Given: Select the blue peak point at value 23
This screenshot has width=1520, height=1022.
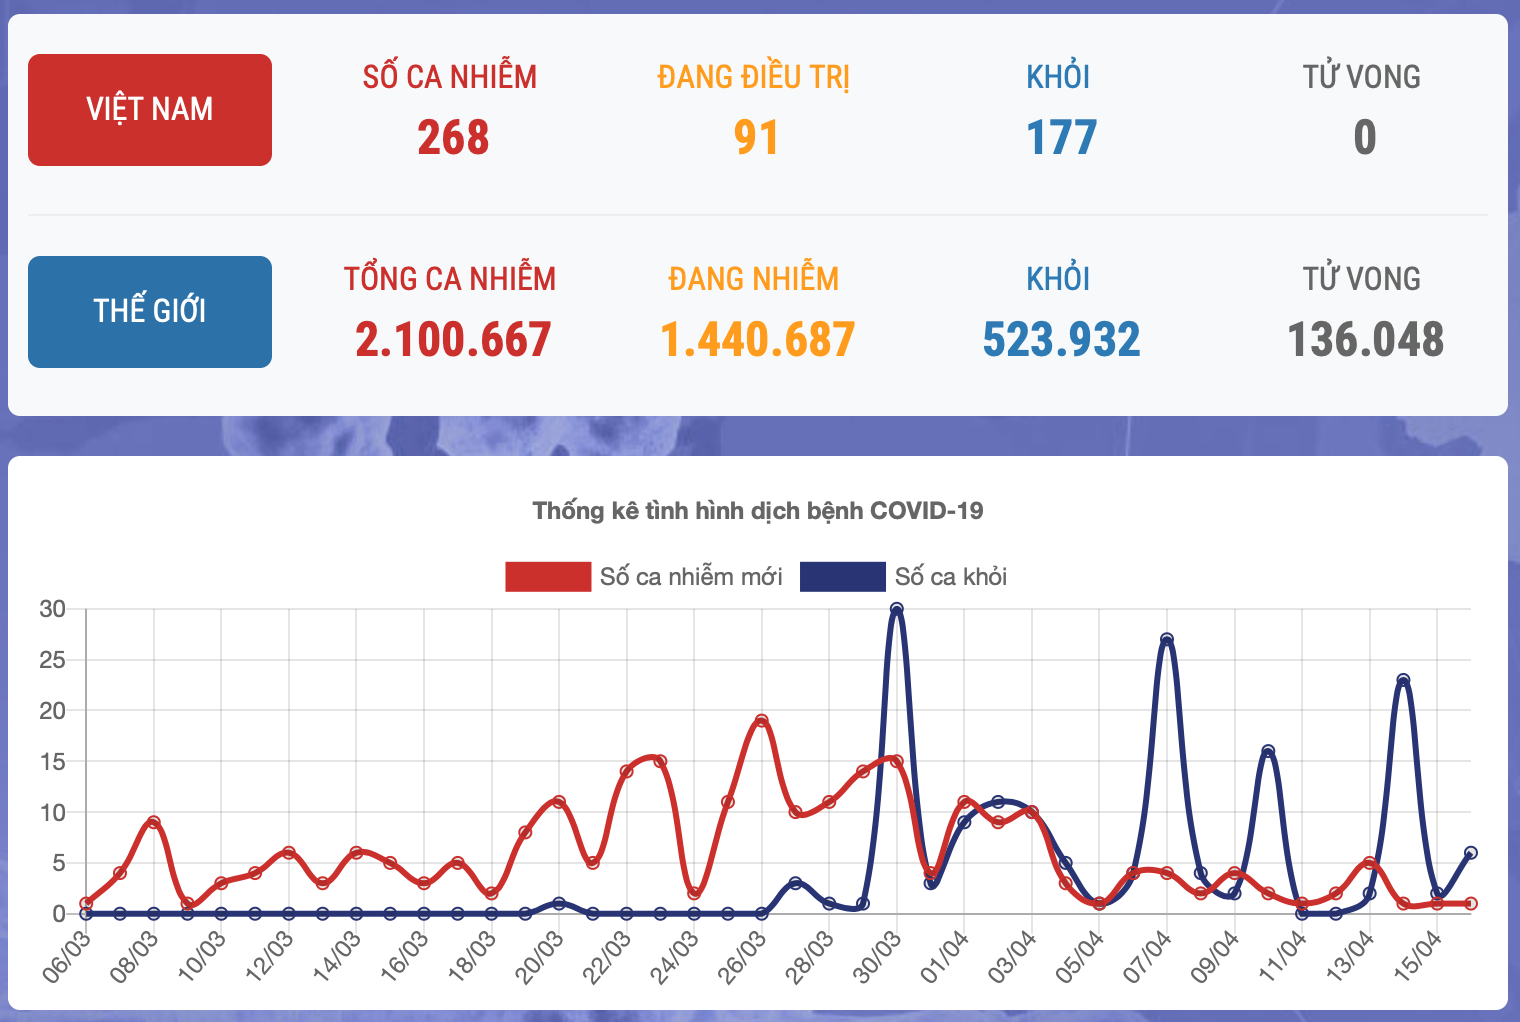Looking at the screenshot, I should [1403, 680].
